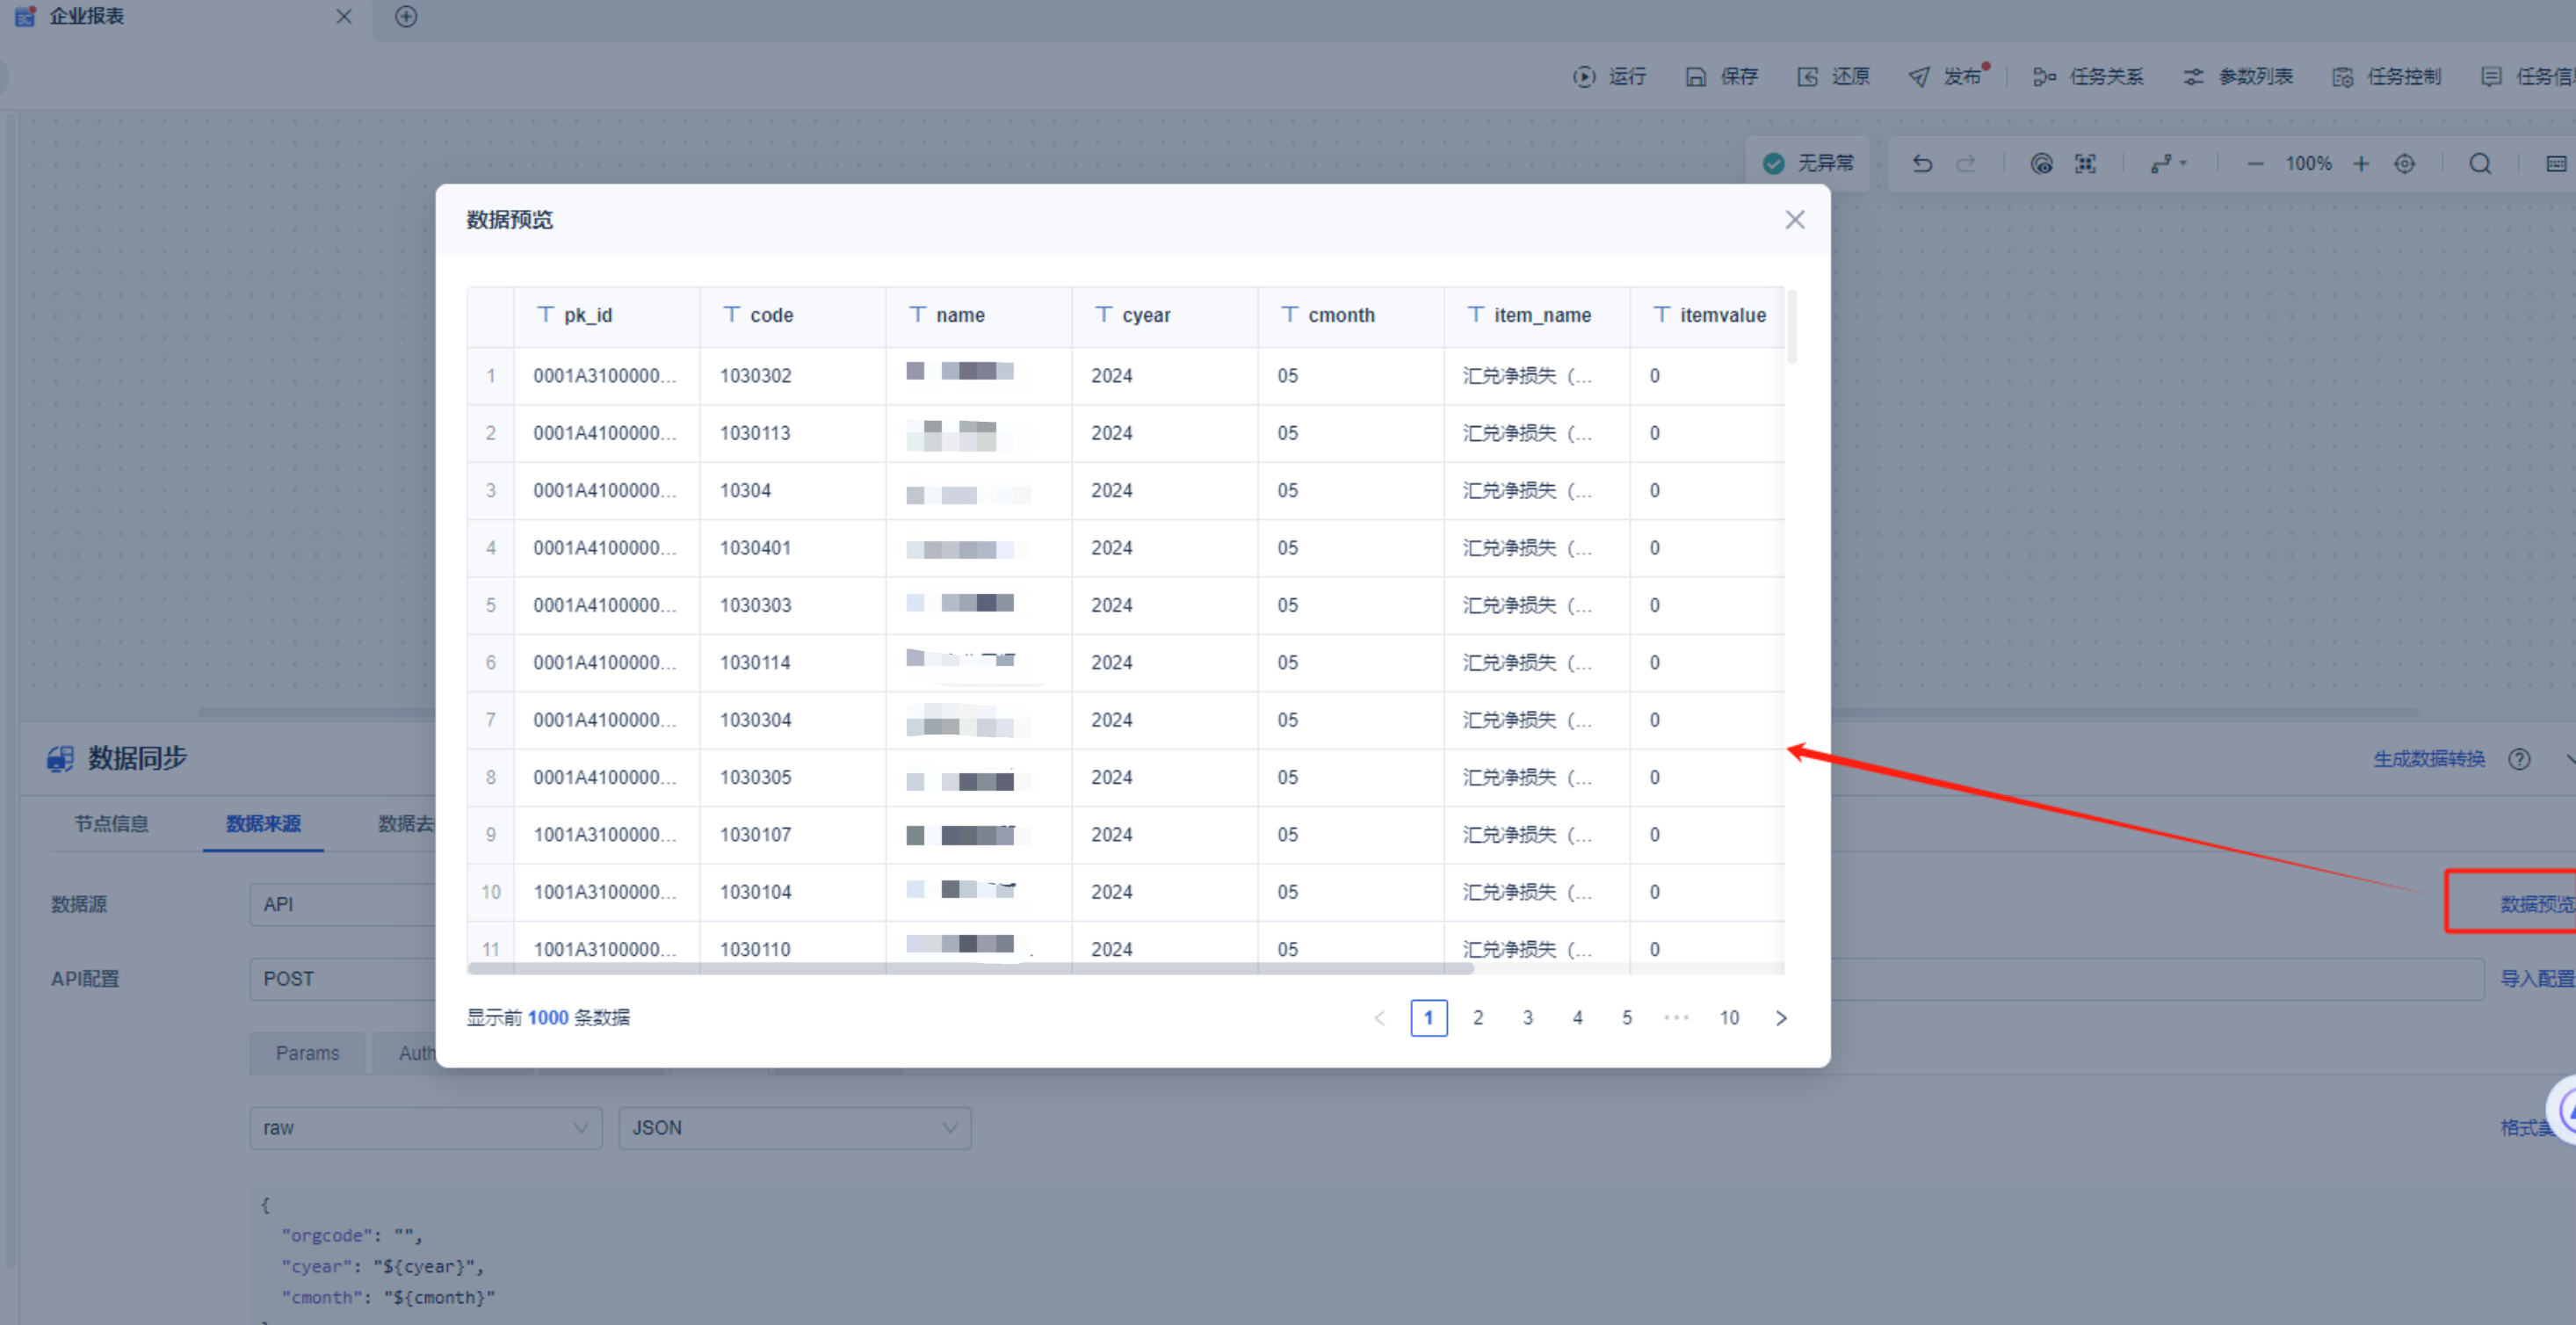Open Task Relations (任务关系) icon
The image size is (2576, 1325).
click(2044, 77)
